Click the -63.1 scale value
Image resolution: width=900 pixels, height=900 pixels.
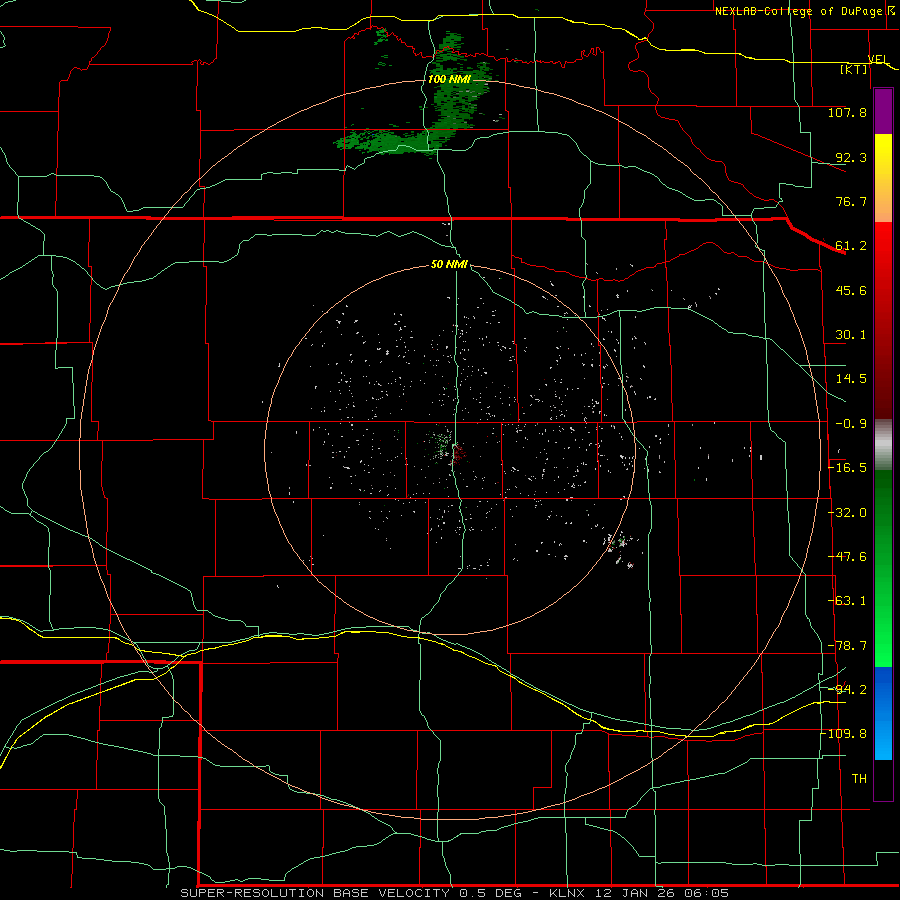(847, 601)
